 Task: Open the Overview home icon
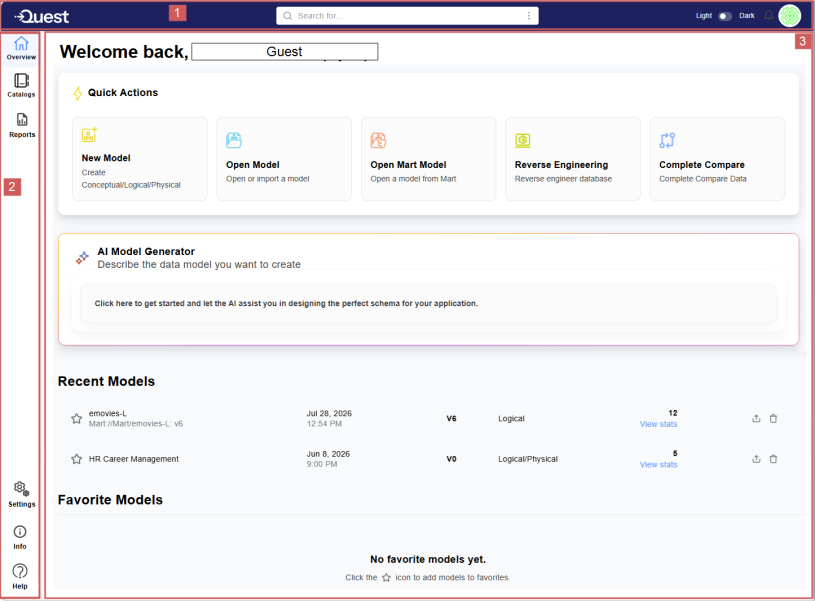click(21, 44)
